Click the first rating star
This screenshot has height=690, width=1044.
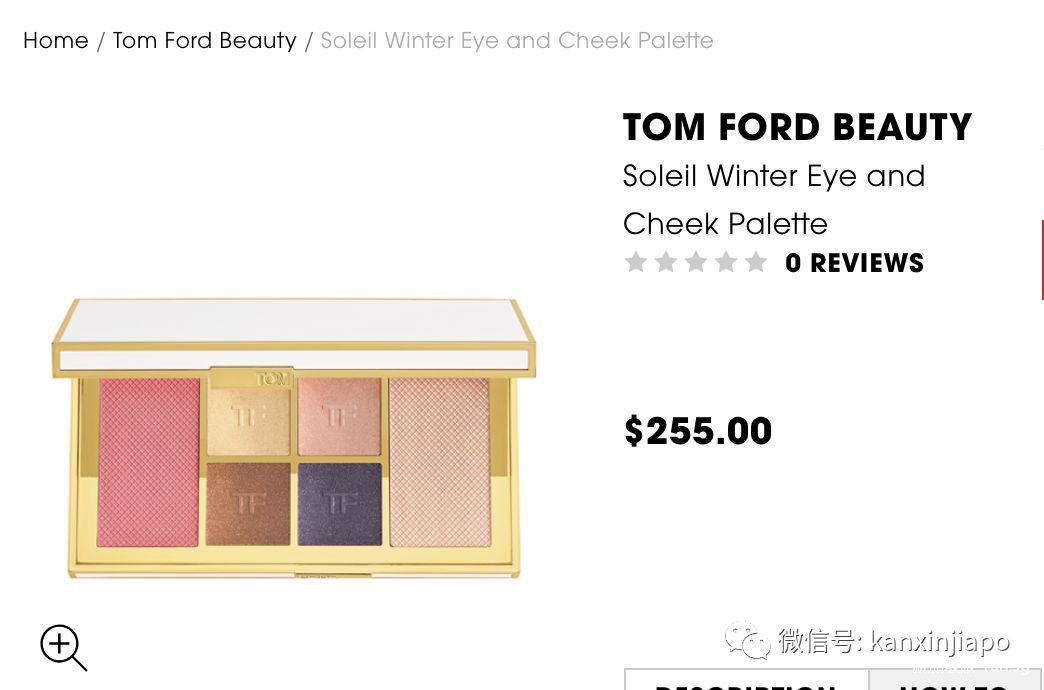pos(636,262)
